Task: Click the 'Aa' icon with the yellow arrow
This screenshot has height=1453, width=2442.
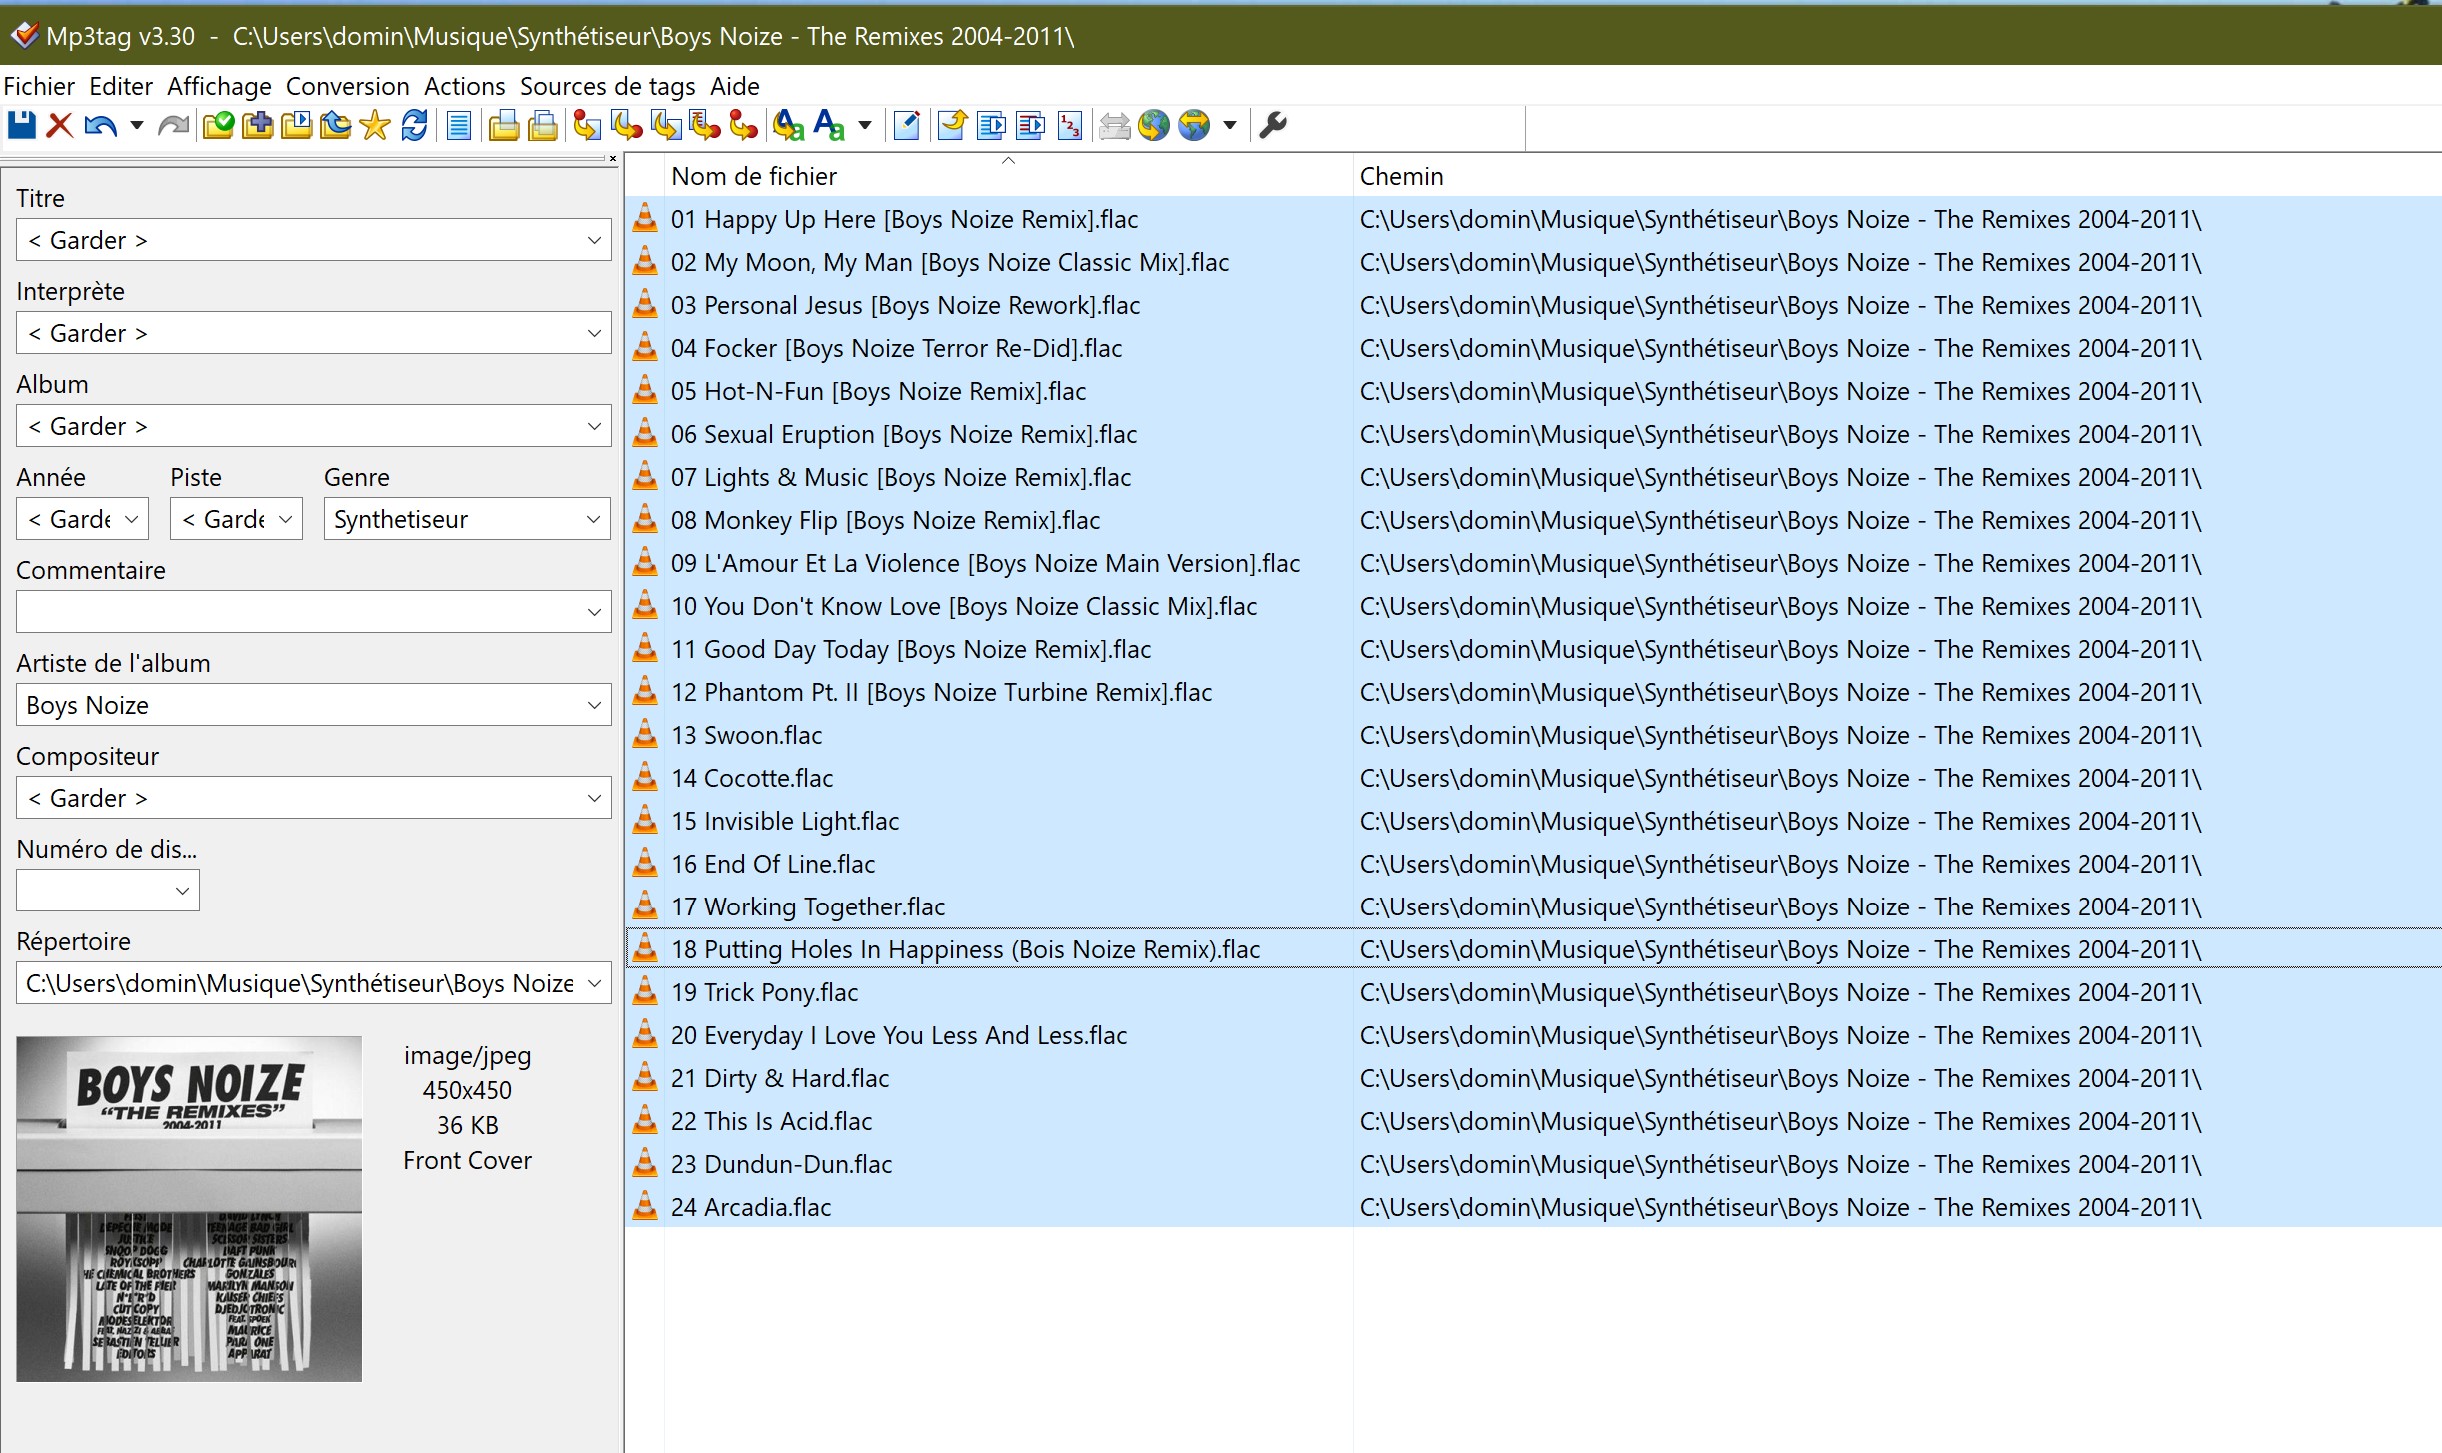Action: pos(789,125)
